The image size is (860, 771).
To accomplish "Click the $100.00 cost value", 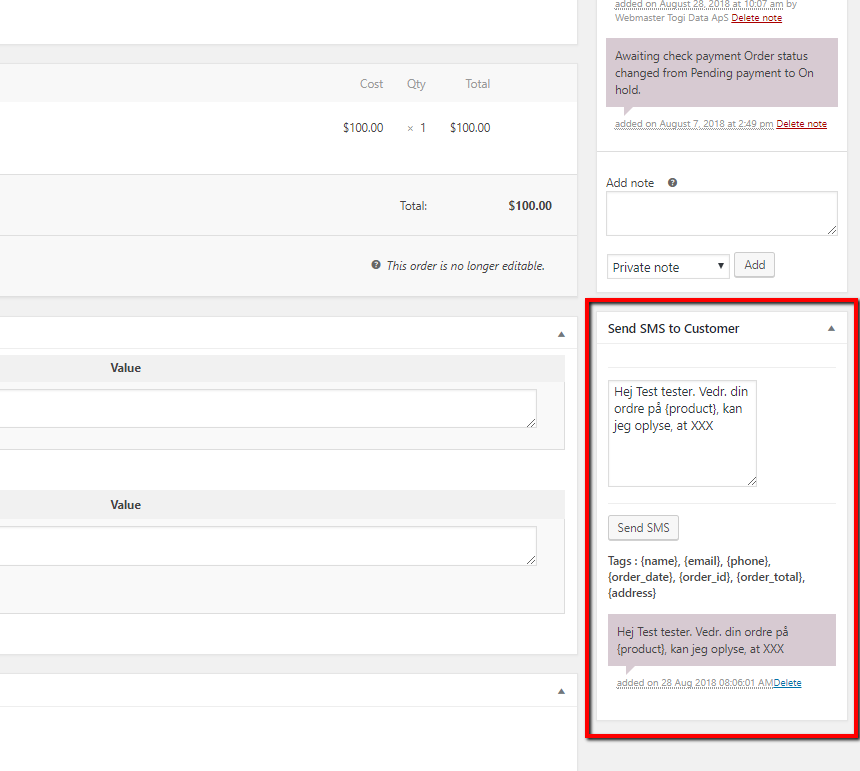I will tap(363, 128).
